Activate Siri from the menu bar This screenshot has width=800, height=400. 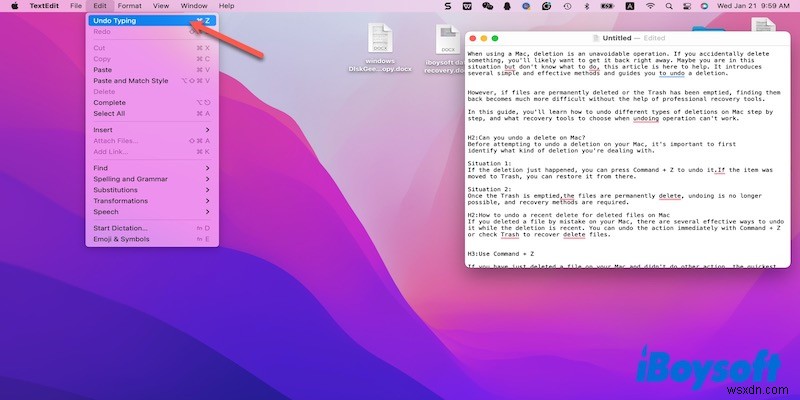[705, 6]
